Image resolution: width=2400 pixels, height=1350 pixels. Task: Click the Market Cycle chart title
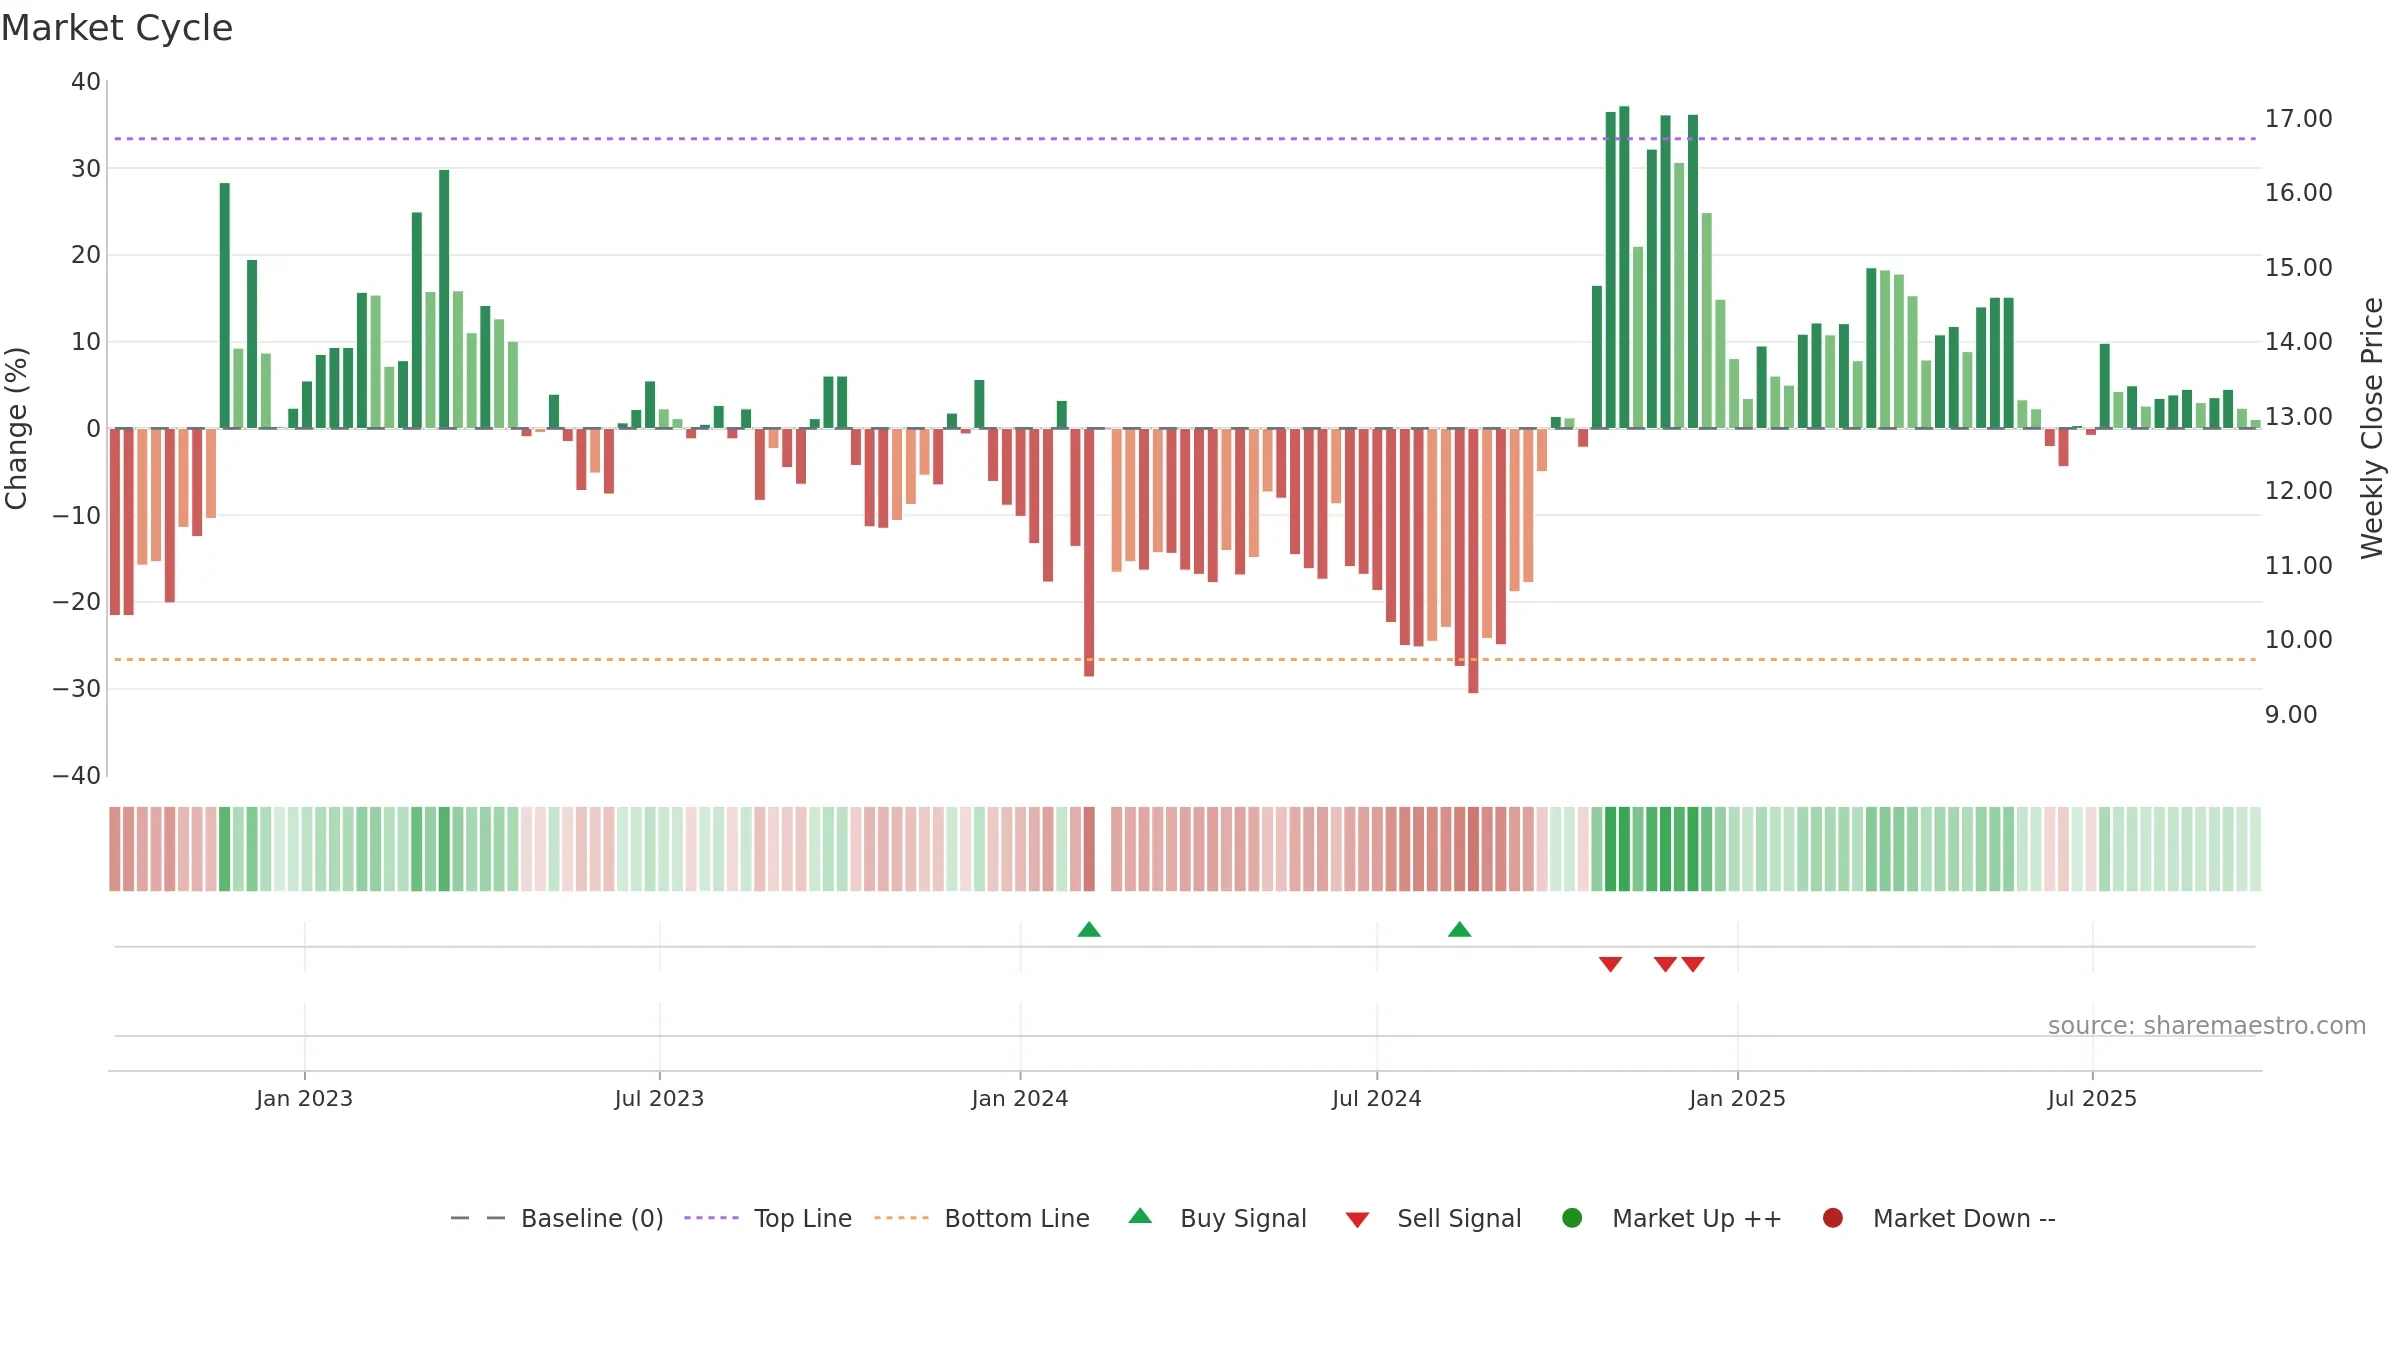point(117,28)
